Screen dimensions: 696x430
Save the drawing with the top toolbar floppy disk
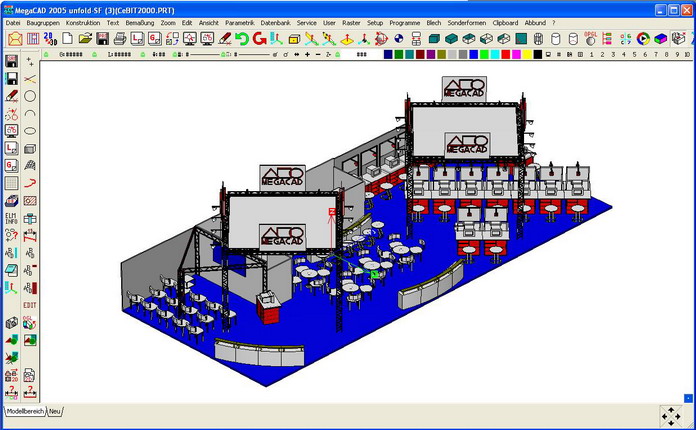103,39
